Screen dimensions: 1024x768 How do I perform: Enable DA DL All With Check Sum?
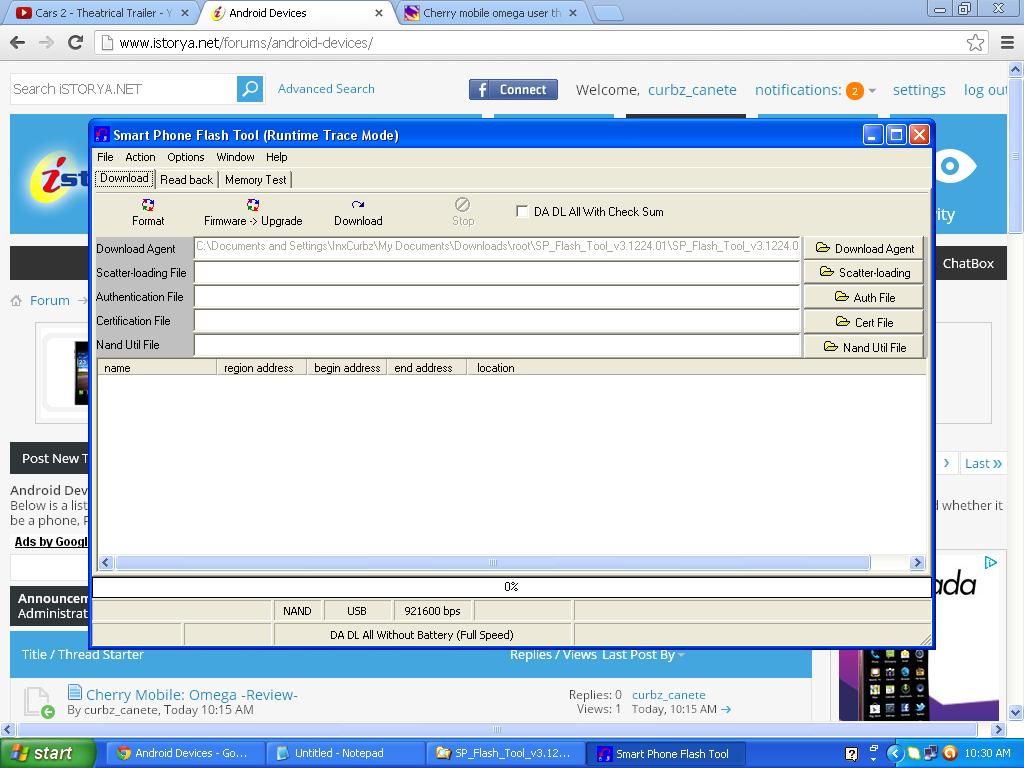(x=522, y=211)
